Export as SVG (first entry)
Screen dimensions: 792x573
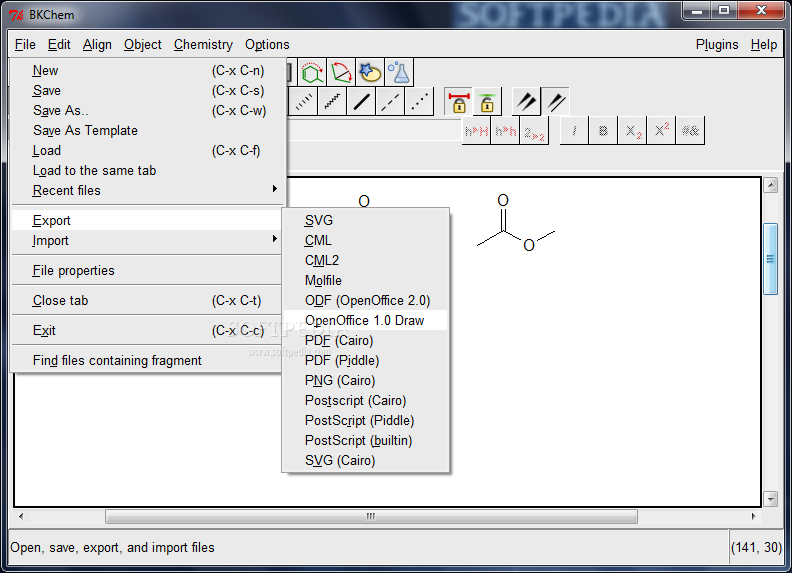[x=366, y=220]
